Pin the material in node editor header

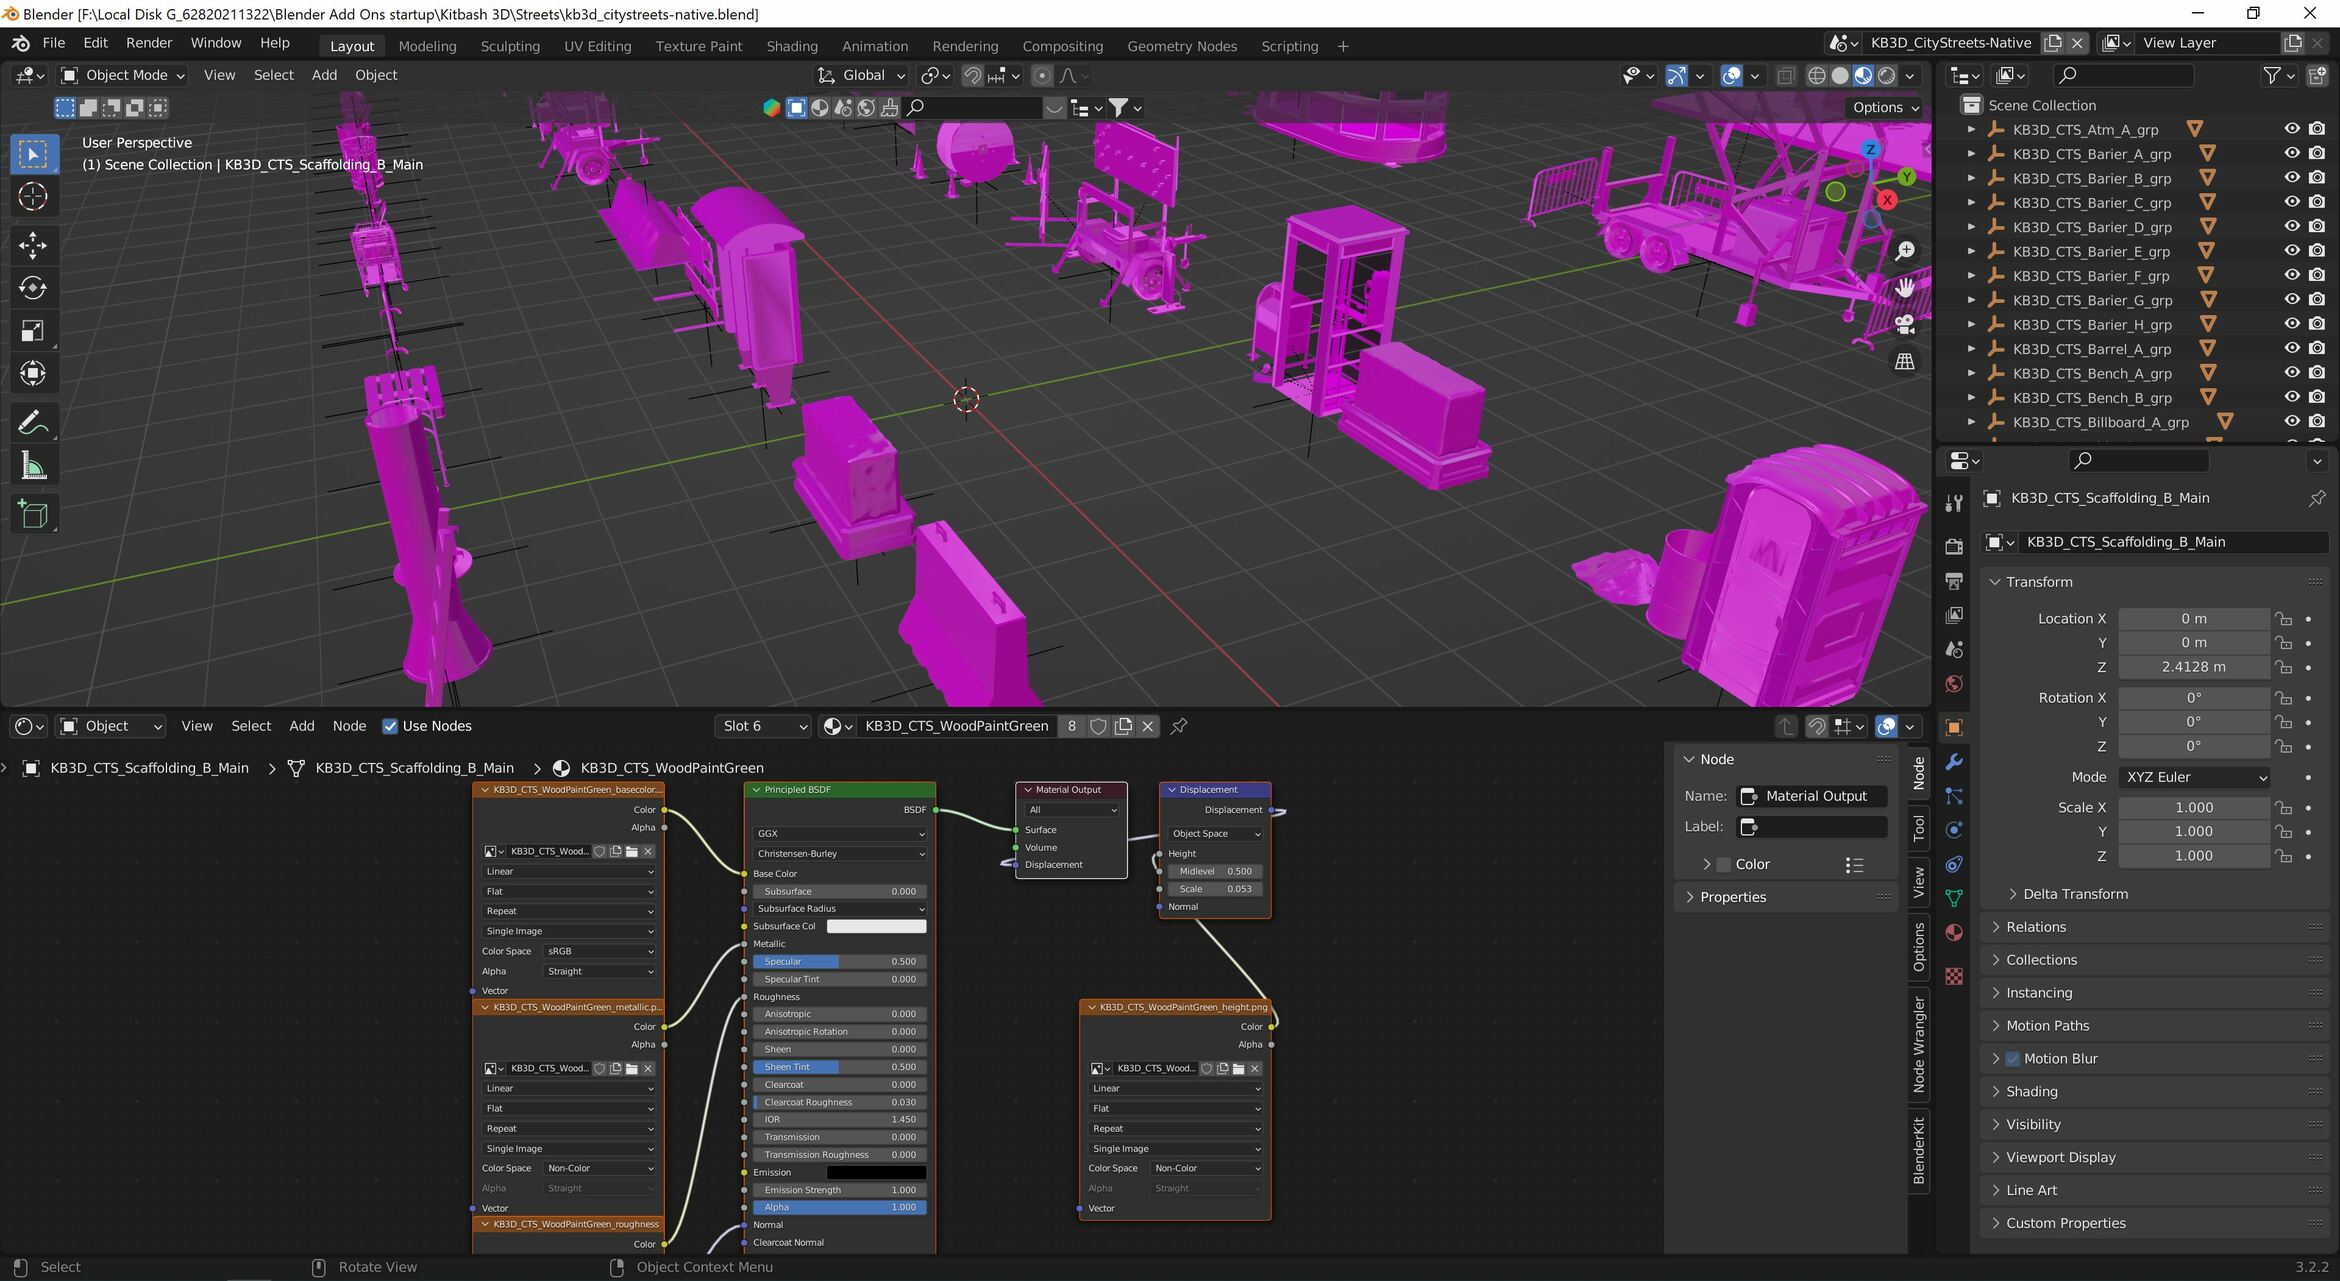pos(1179,726)
